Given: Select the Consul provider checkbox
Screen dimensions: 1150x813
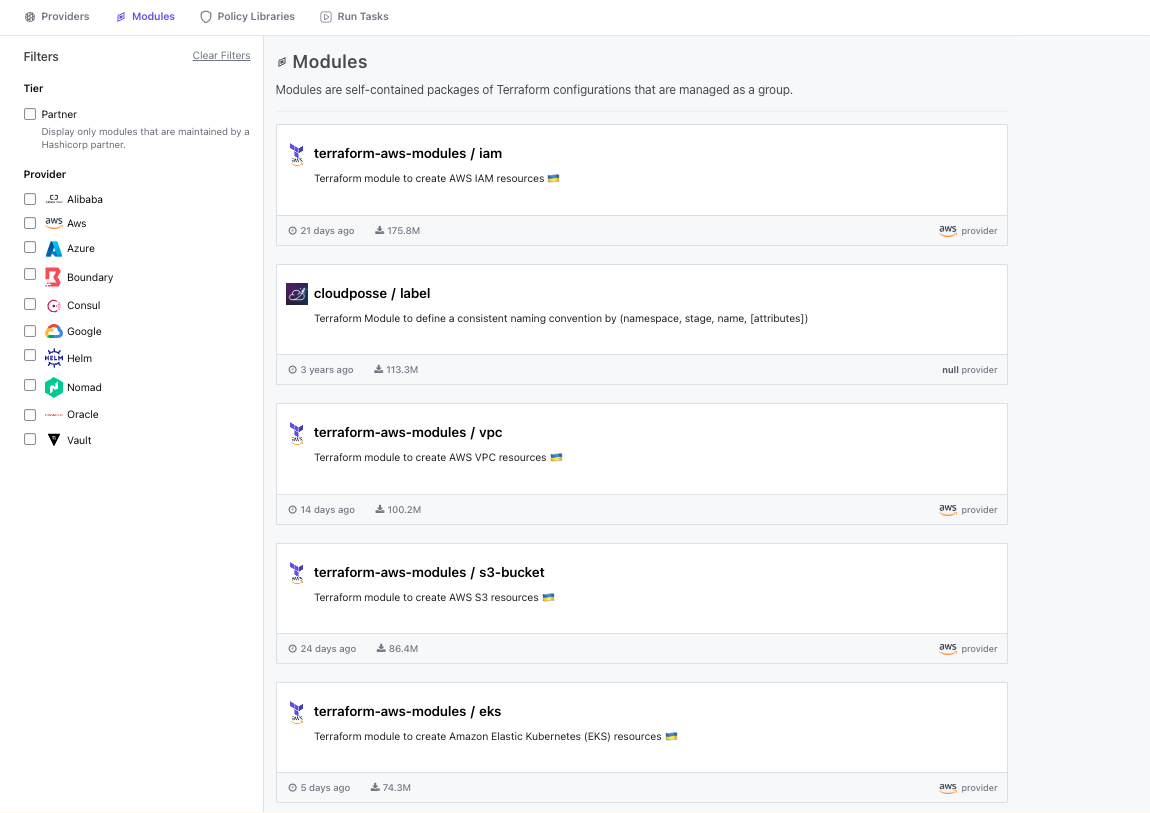Looking at the screenshot, I should click(x=30, y=304).
